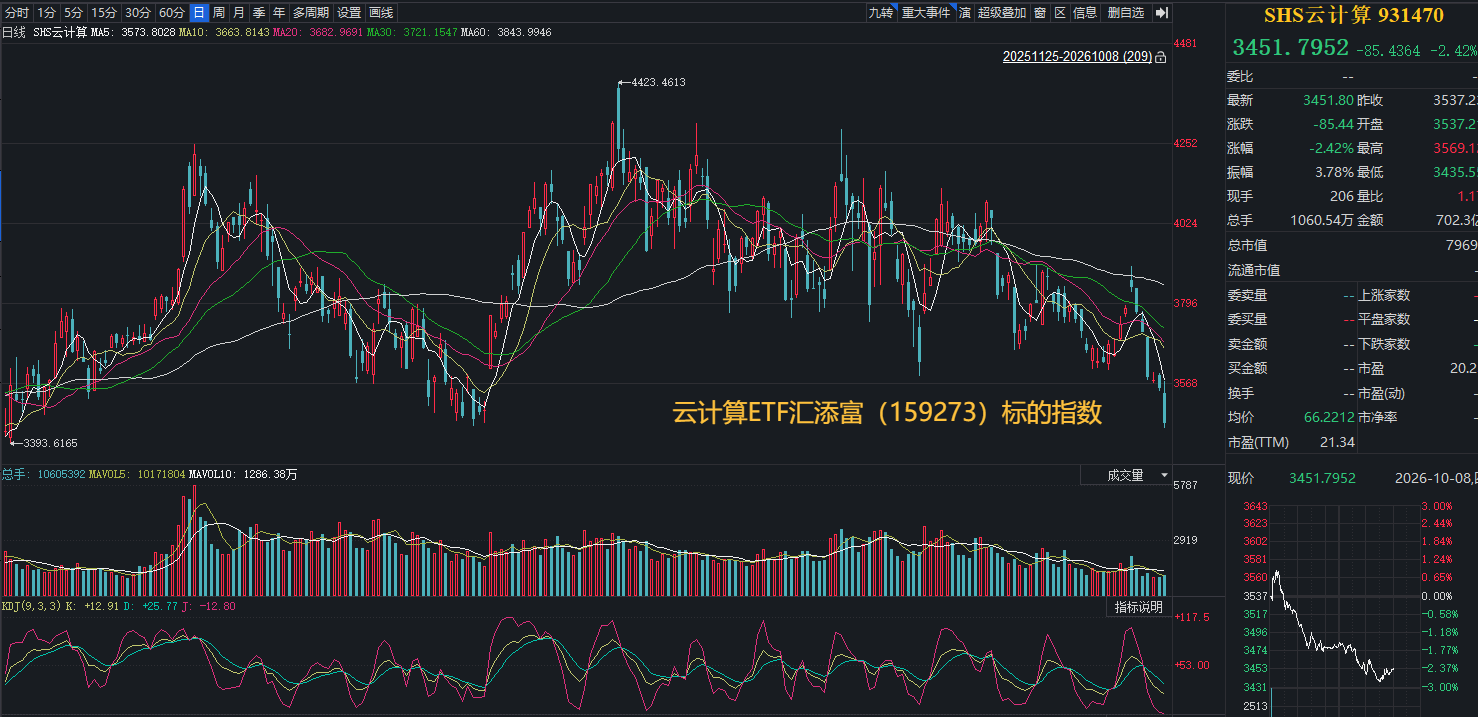The width and height of the screenshot is (1478, 717).
Task: Toggle 重大事件 major events overlay
Action: point(926,13)
